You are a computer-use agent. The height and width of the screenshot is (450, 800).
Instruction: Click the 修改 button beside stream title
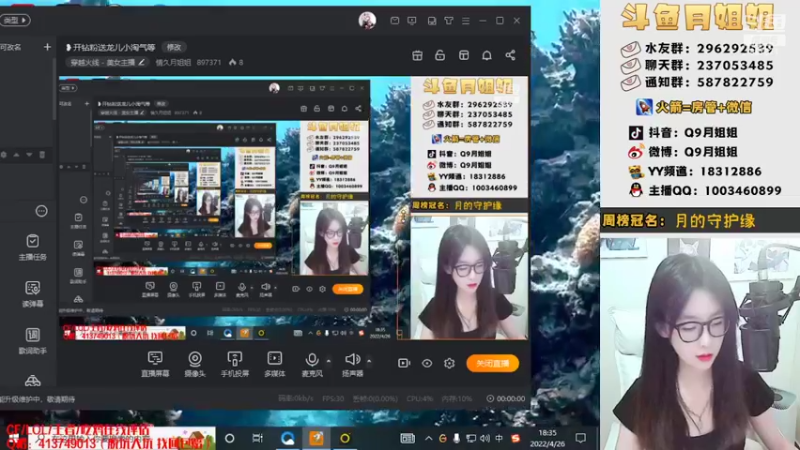174,47
